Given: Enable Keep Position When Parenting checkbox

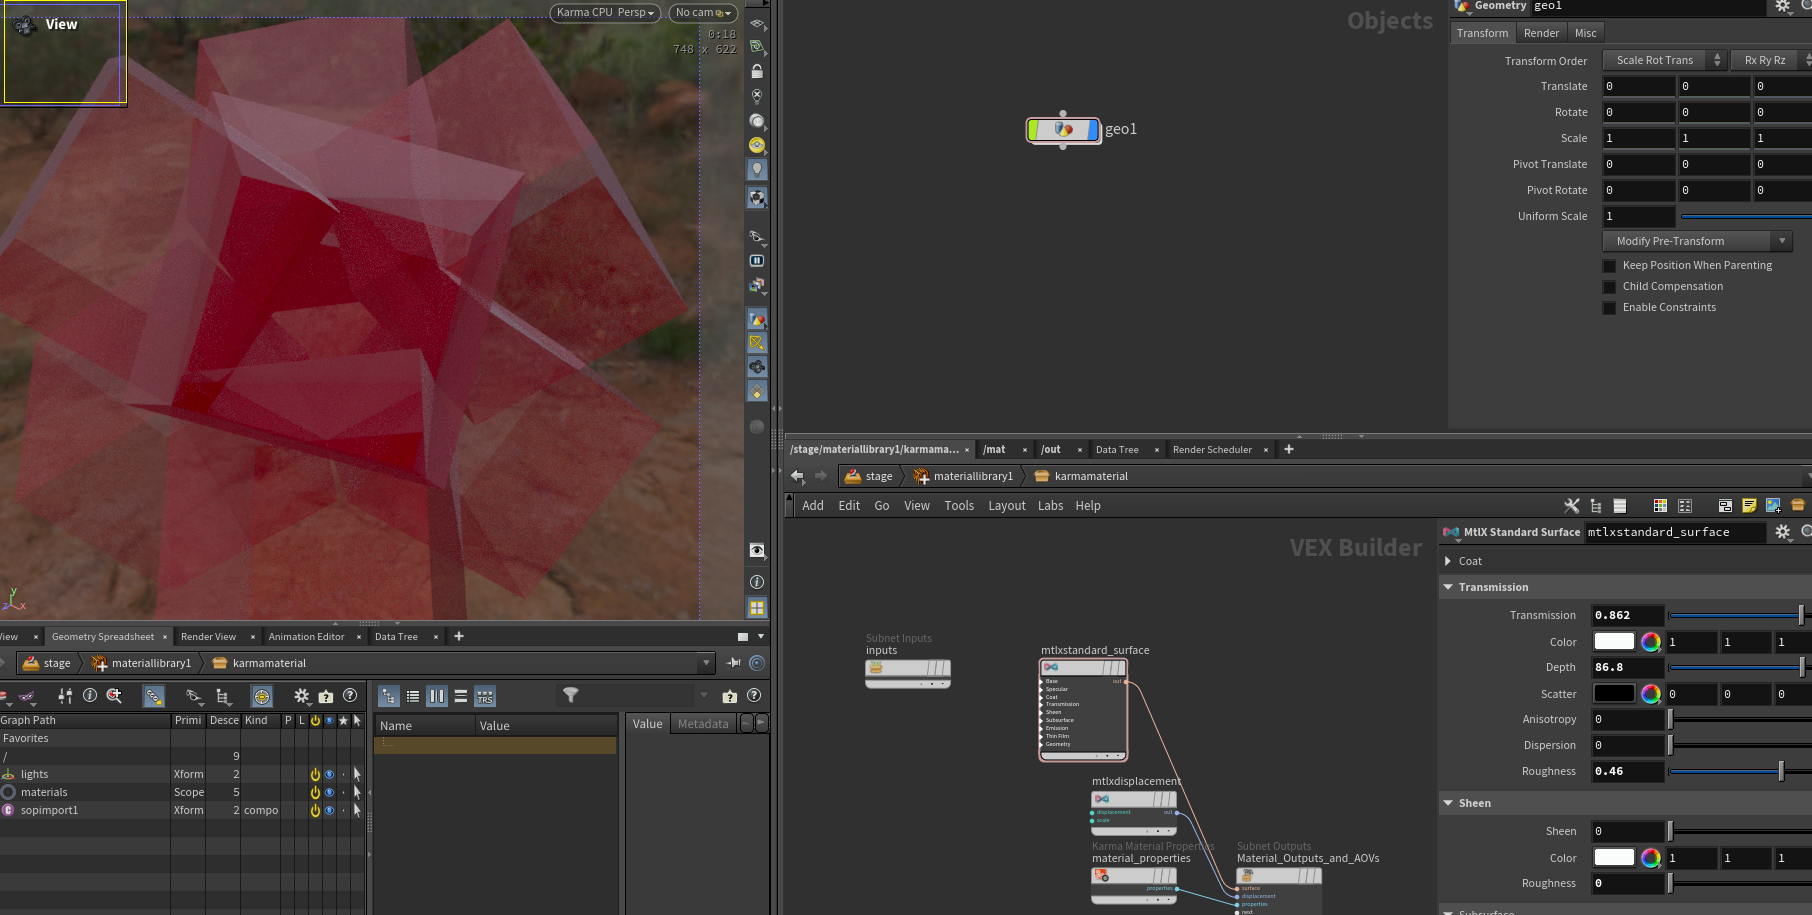Looking at the screenshot, I should [1610, 266].
